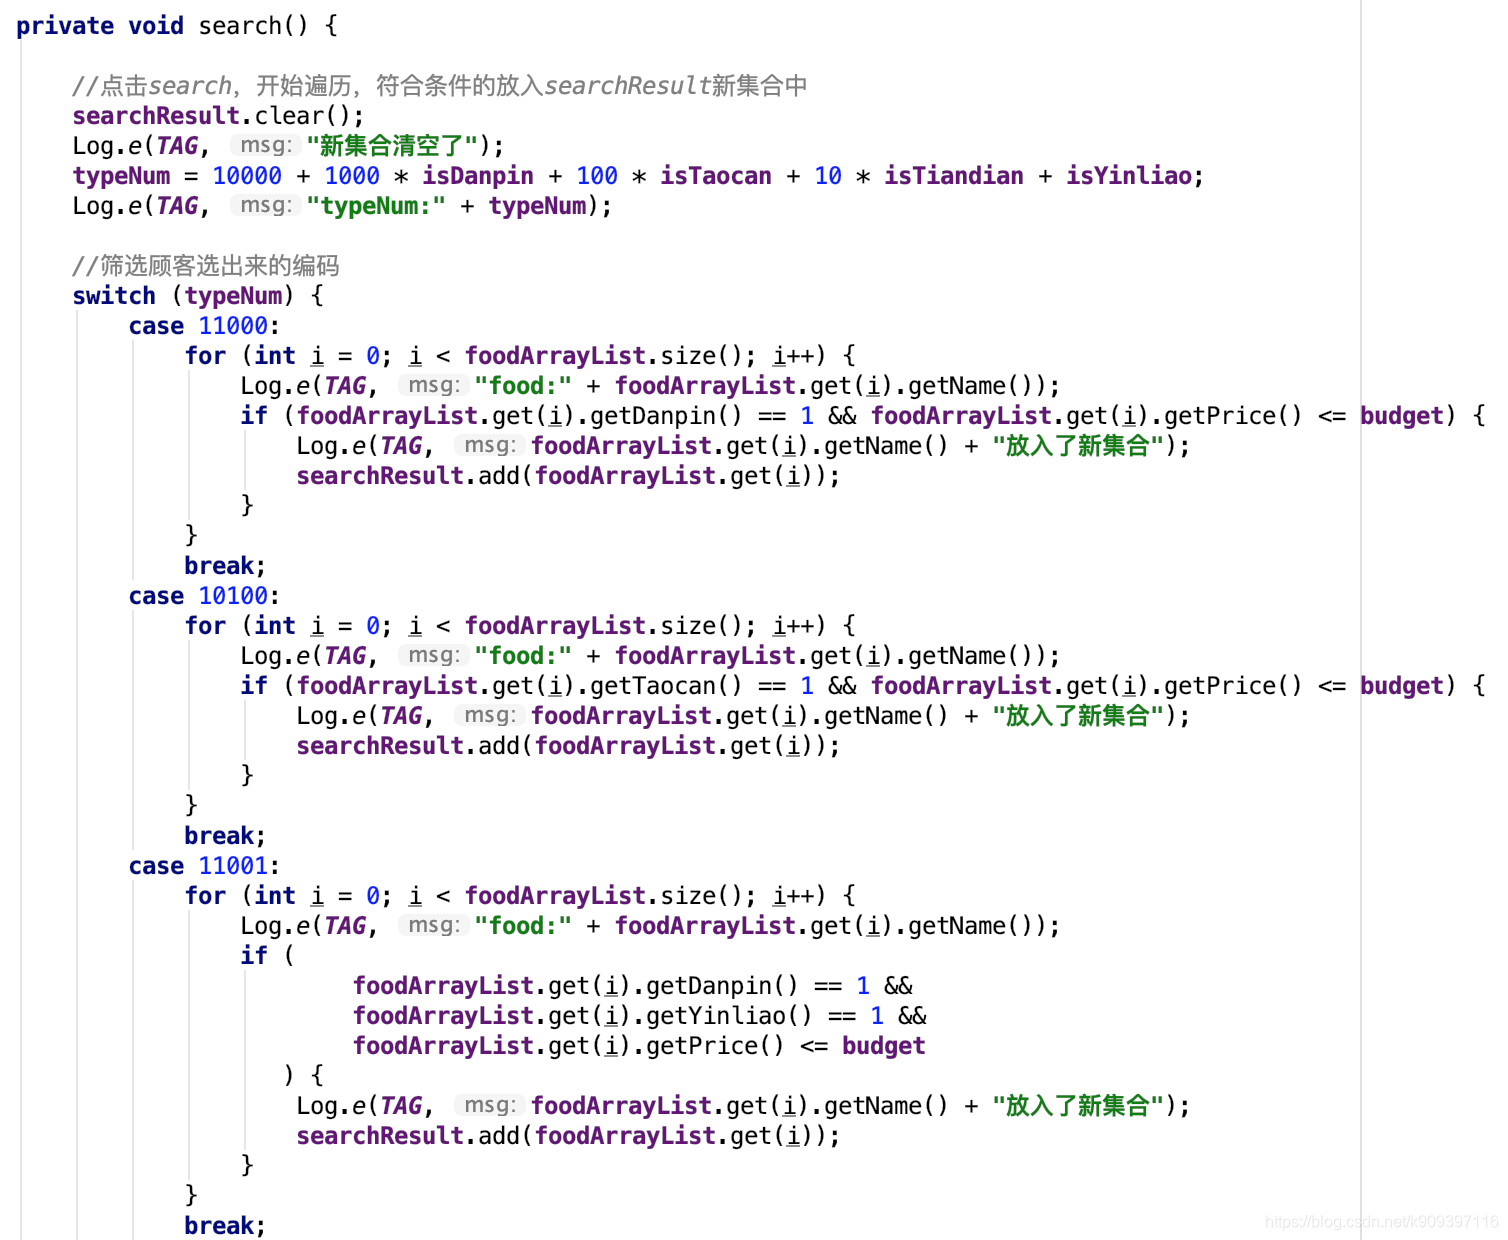Screen dimensions: 1508x1240
Task: Click the searchResult.clear() statement
Action: point(218,116)
